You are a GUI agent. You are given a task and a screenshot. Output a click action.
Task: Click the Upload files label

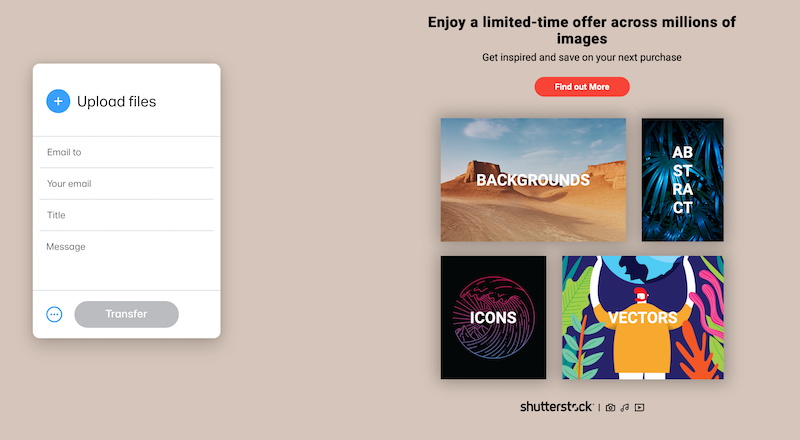point(116,102)
